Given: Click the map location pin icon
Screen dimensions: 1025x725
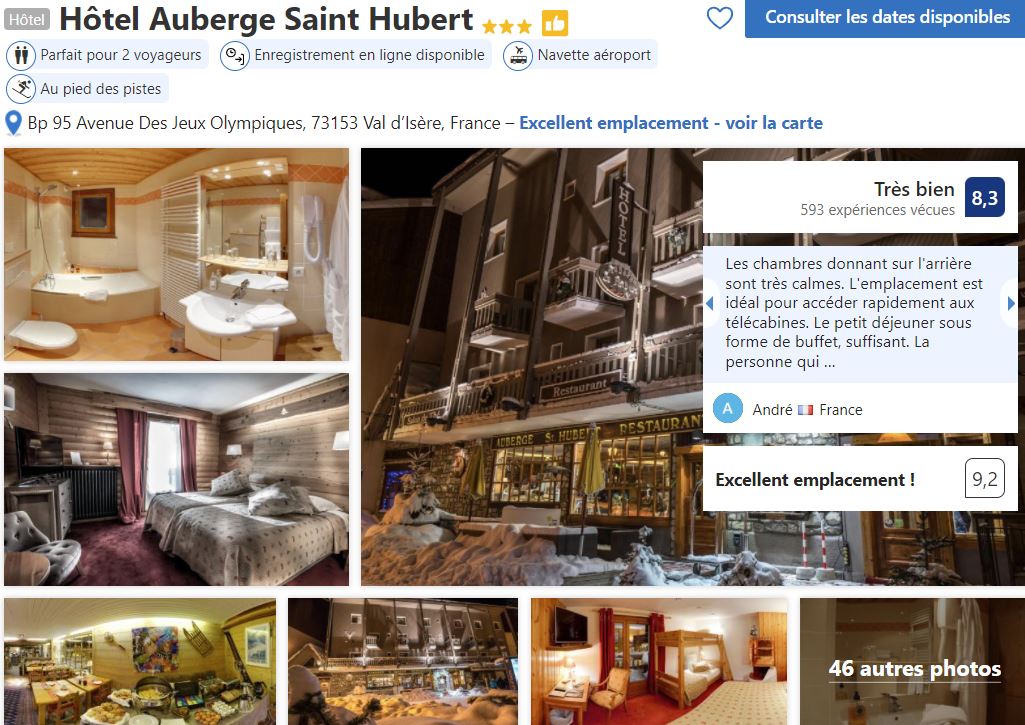Looking at the screenshot, I should 13,123.
